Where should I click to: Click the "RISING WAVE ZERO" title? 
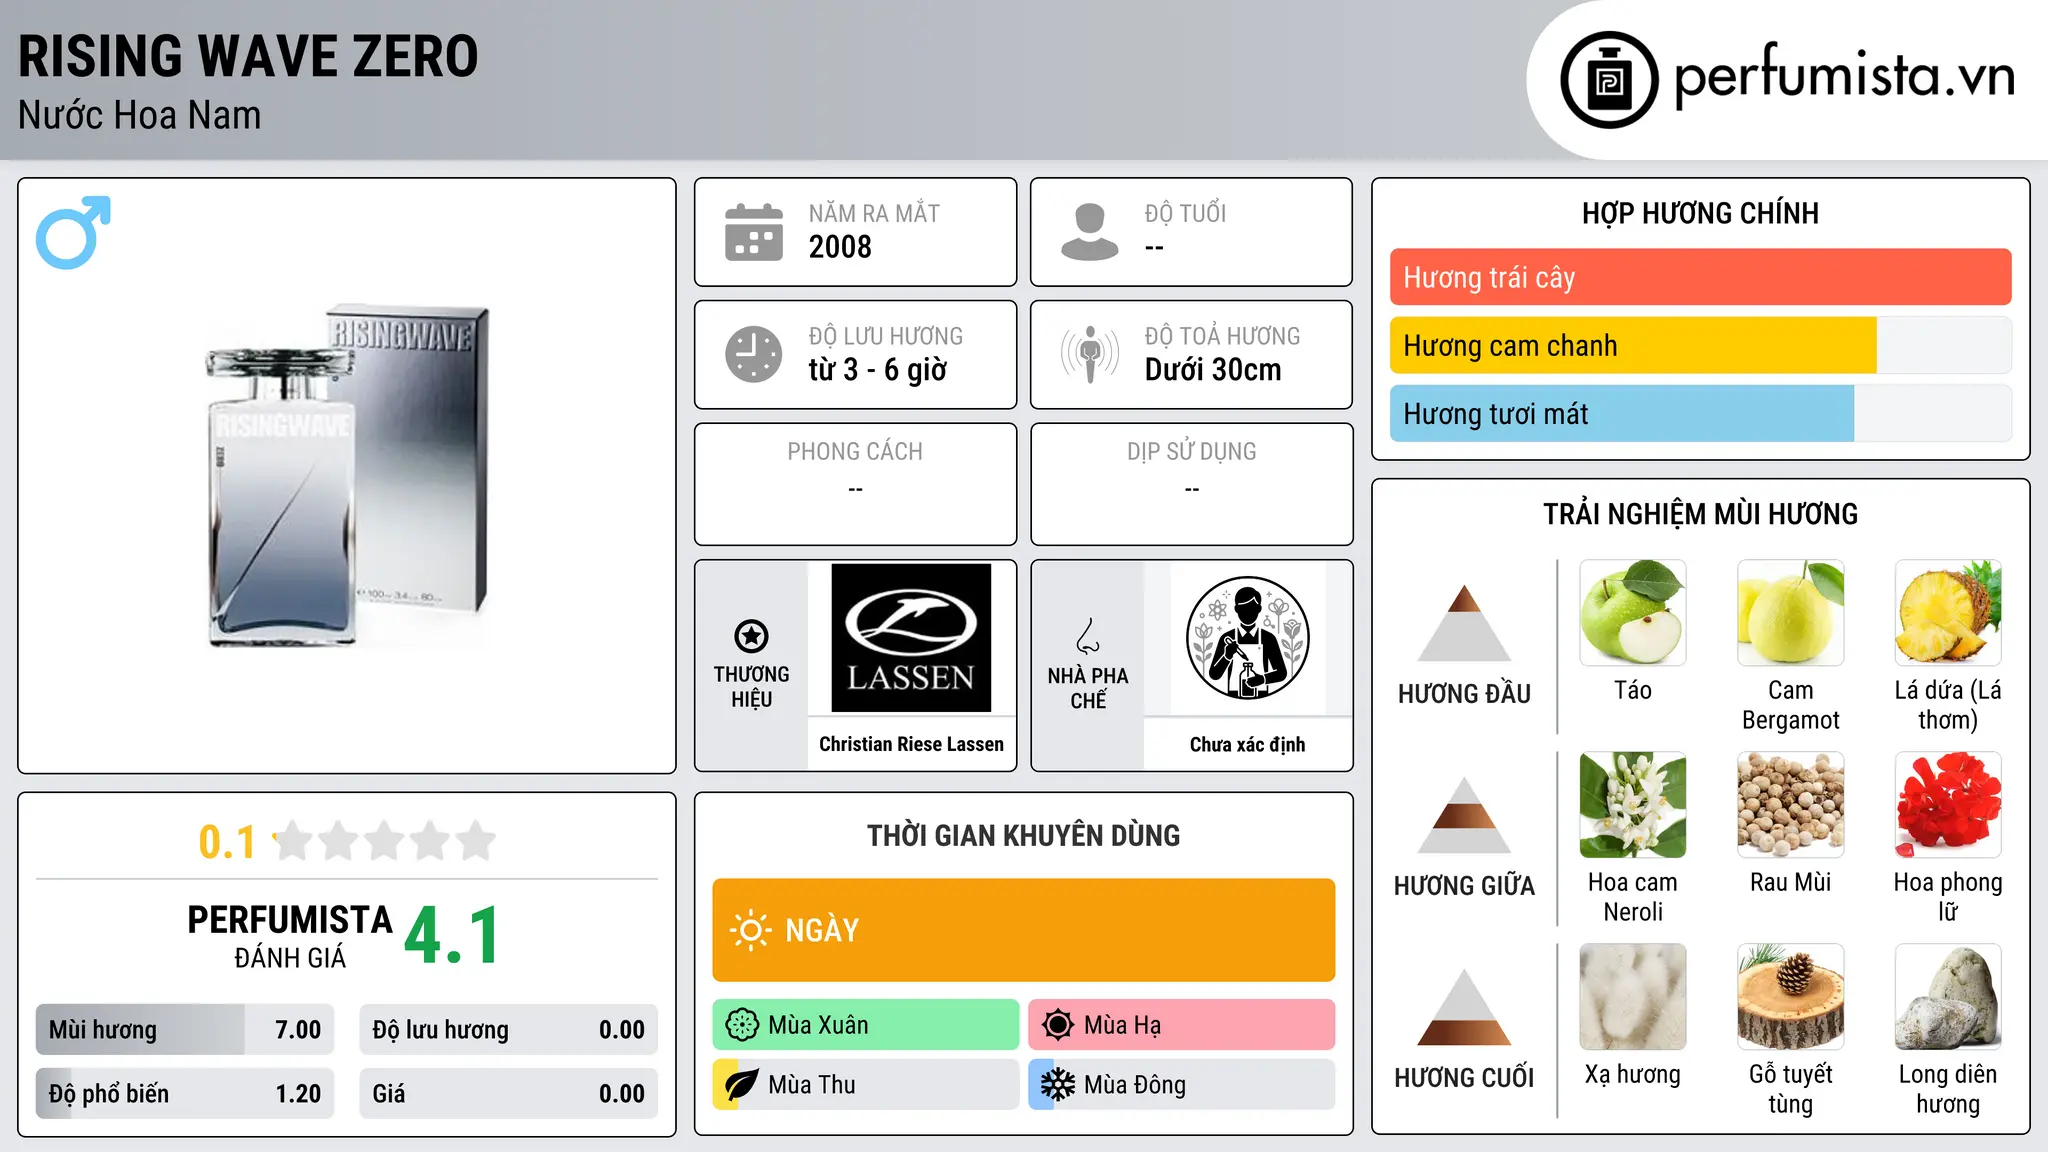pos(248,56)
